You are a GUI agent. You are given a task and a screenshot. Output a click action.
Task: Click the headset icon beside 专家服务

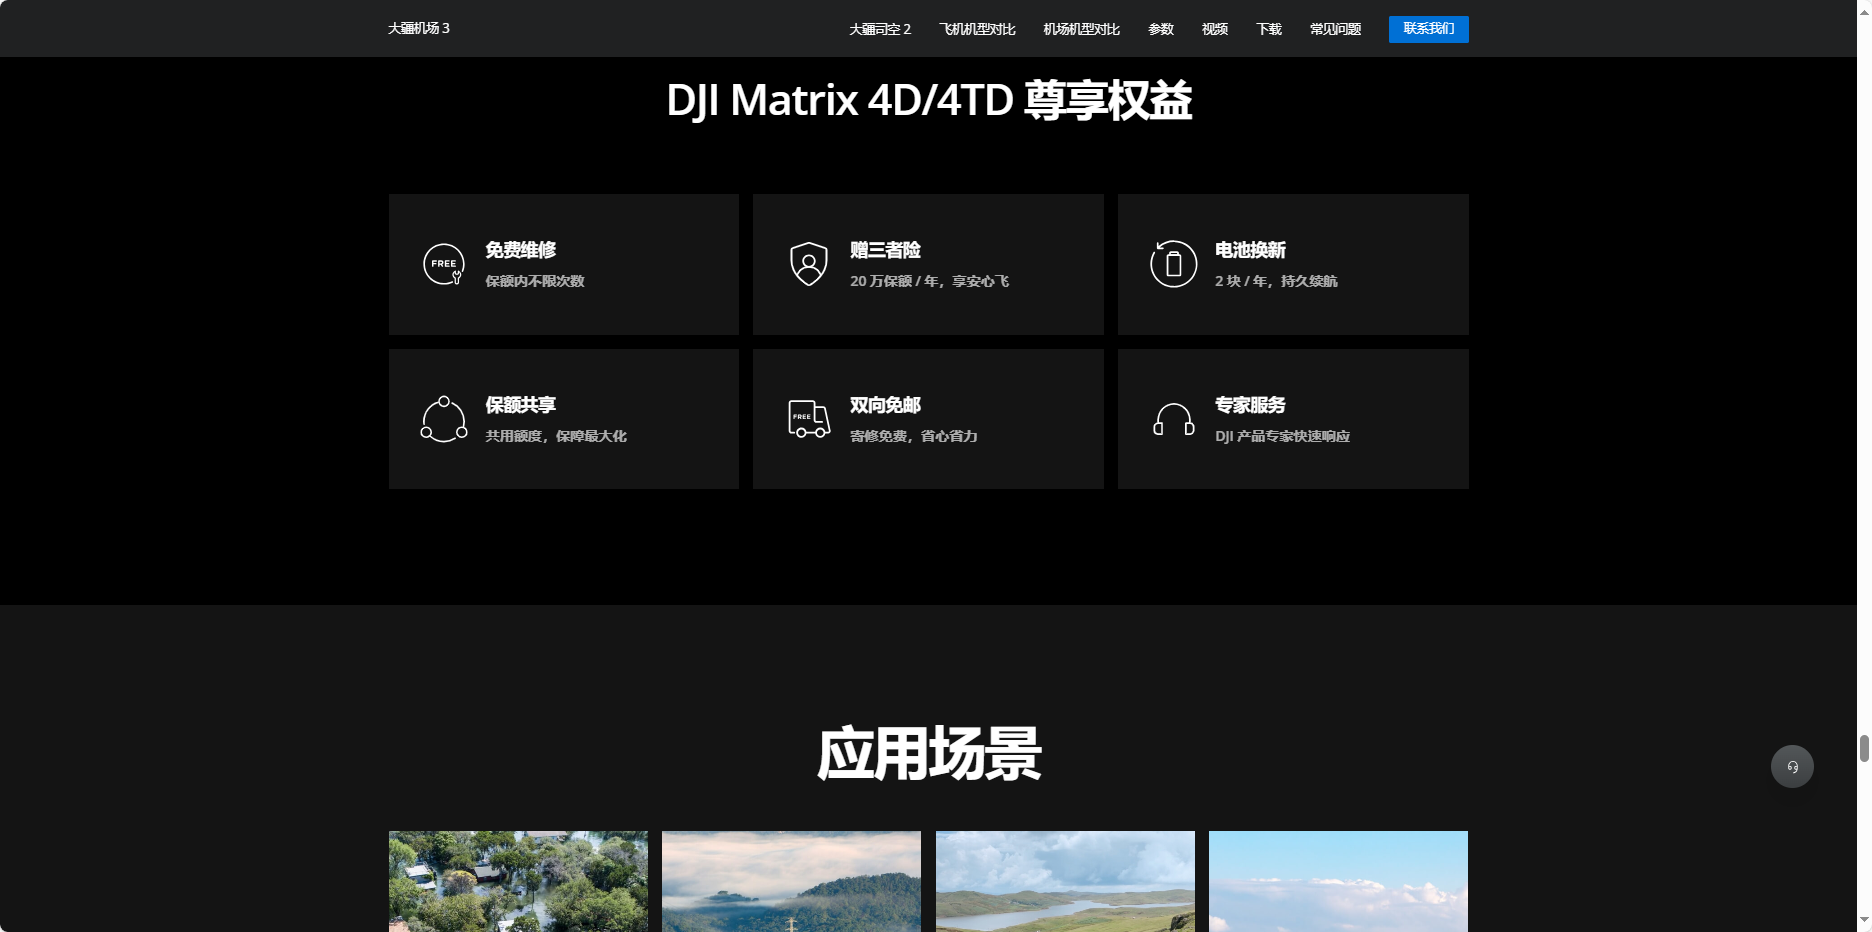[1173, 418]
